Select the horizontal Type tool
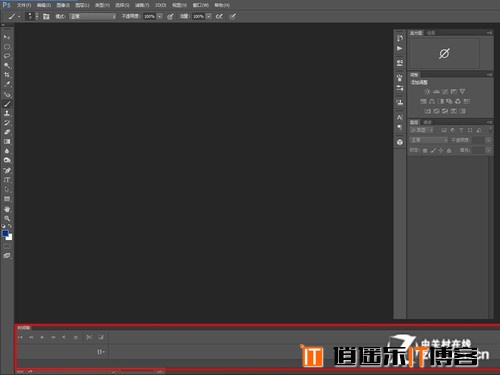 tap(7, 180)
